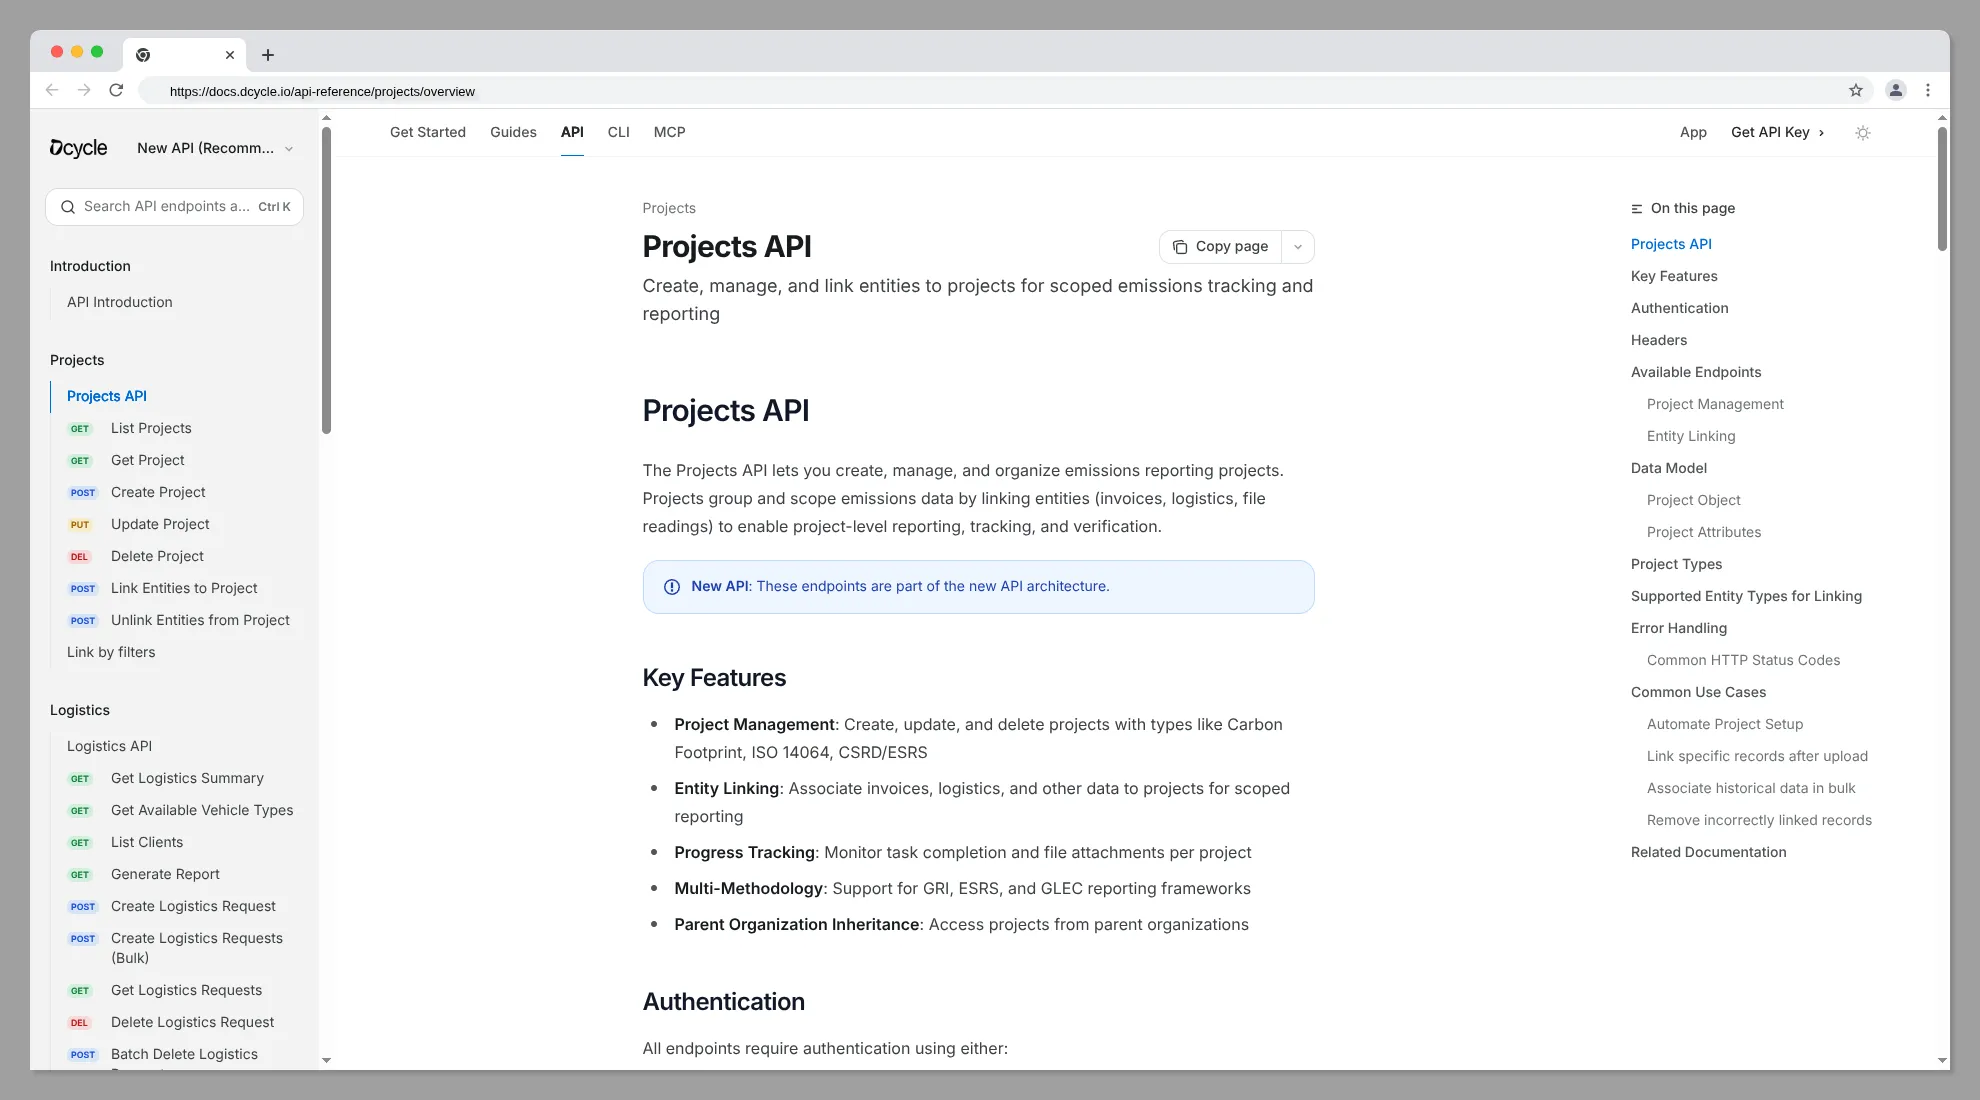Select the POST Create Project endpoint
The image size is (1980, 1100).
[x=158, y=492]
